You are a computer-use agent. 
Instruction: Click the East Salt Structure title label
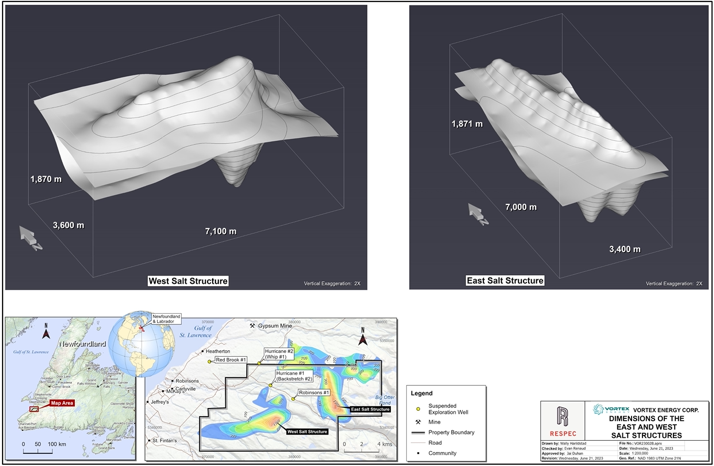504,280
